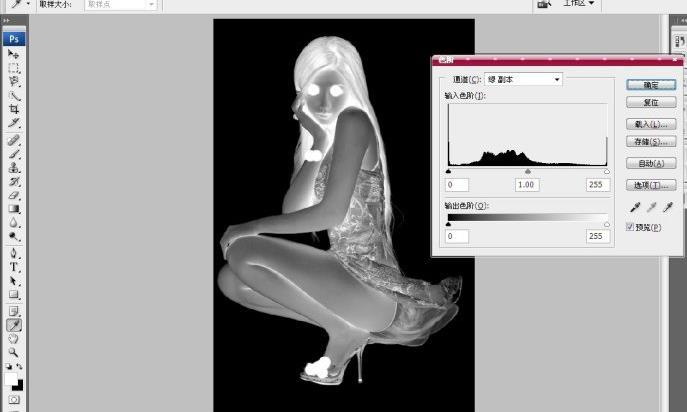Pick the set gray point eyedropper
This screenshot has width=687, height=412.
click(x=651, y=207)
